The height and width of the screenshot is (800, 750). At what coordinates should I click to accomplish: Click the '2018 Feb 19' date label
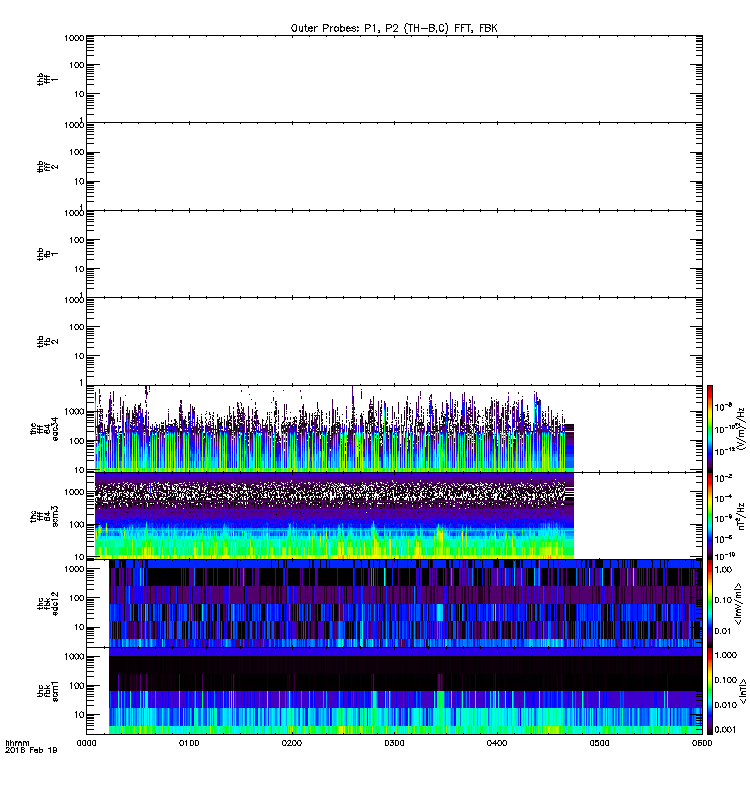31,750
